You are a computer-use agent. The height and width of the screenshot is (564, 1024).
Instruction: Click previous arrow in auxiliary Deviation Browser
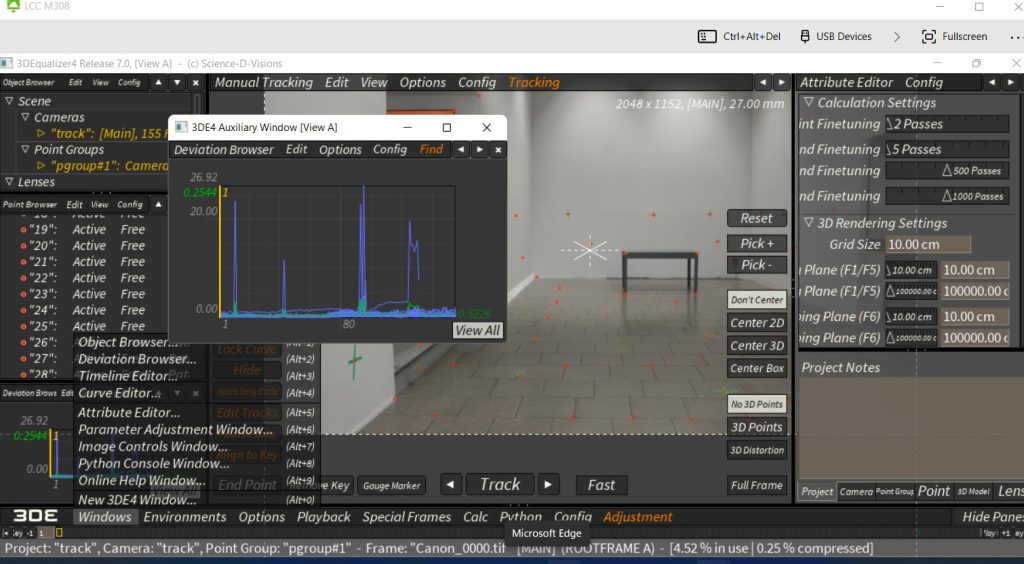point(461,149)
